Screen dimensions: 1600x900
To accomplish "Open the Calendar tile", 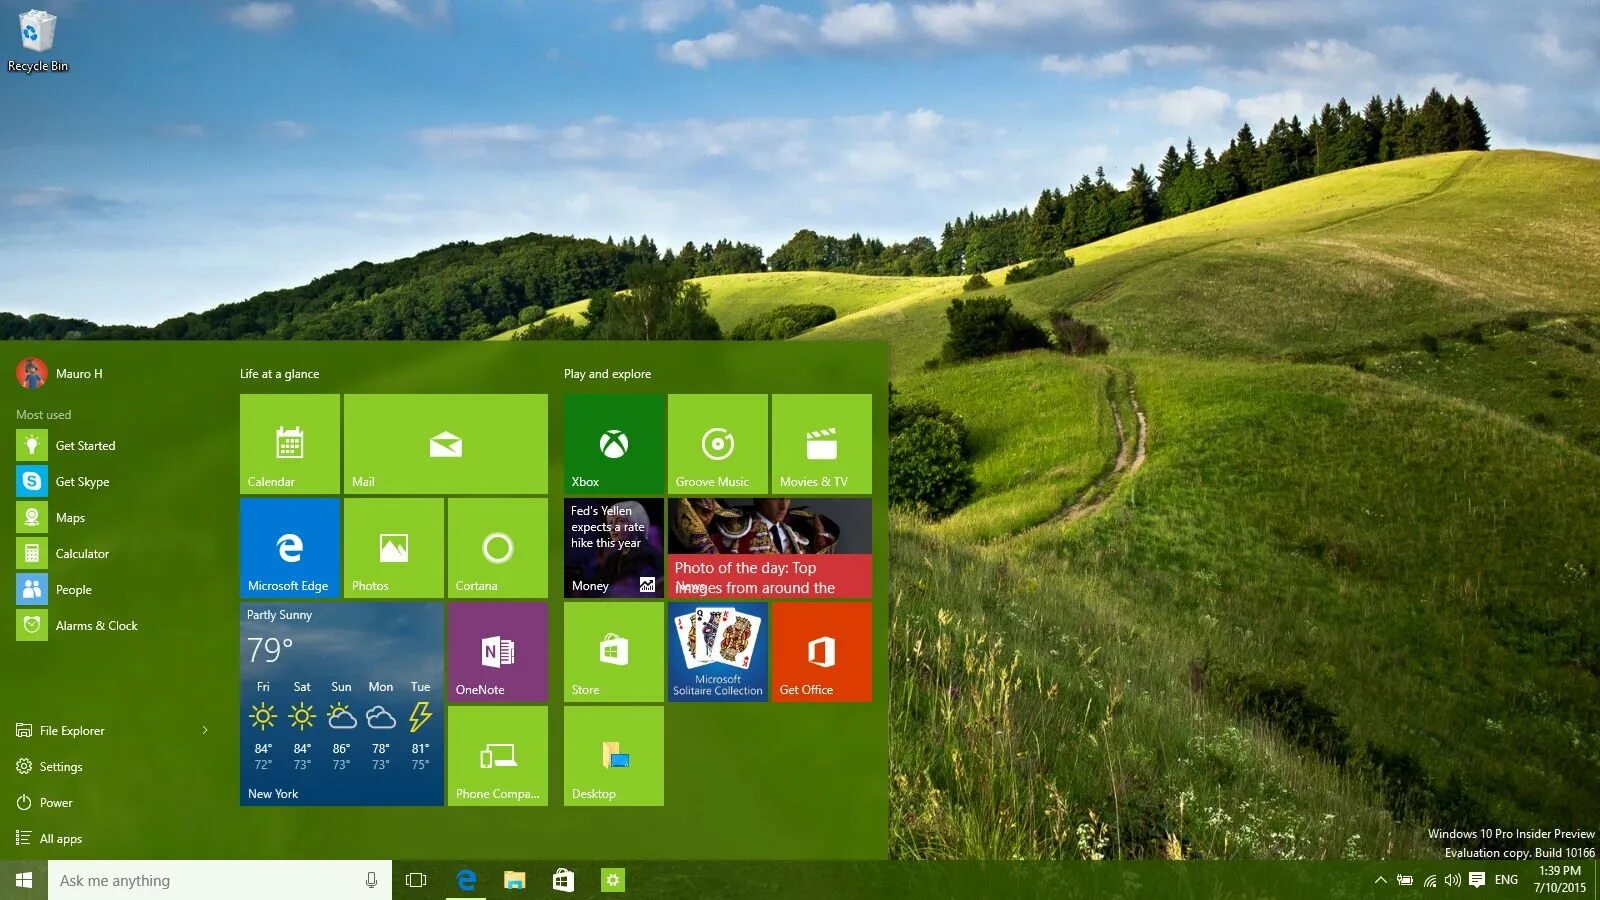I will click(290, 444).
